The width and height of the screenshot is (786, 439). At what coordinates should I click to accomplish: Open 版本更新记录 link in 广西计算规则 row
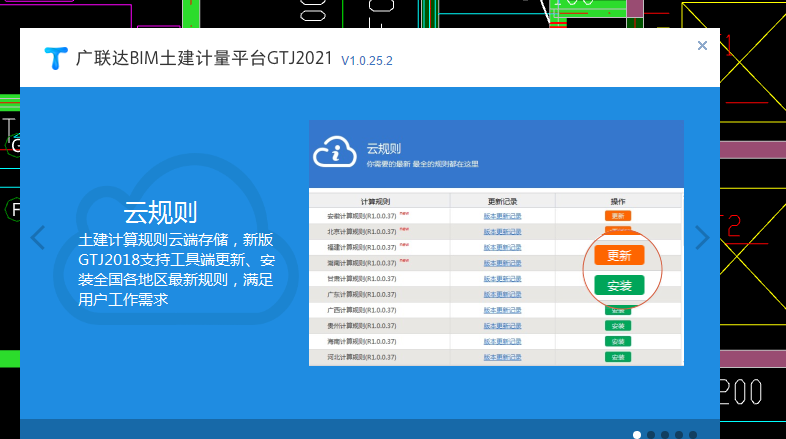[502, 310]
